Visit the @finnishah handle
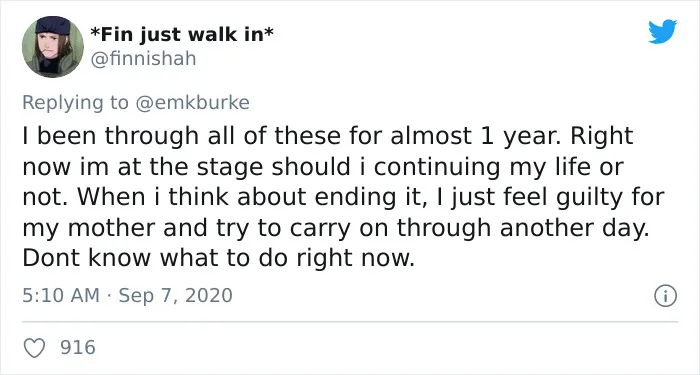 (x=143, y=58)
